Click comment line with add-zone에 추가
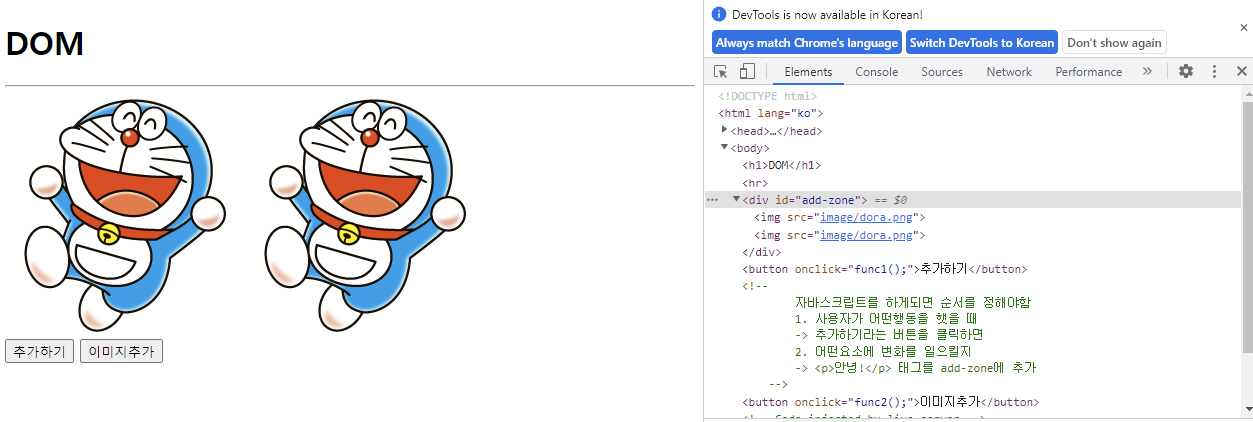 tap(915, 368)
